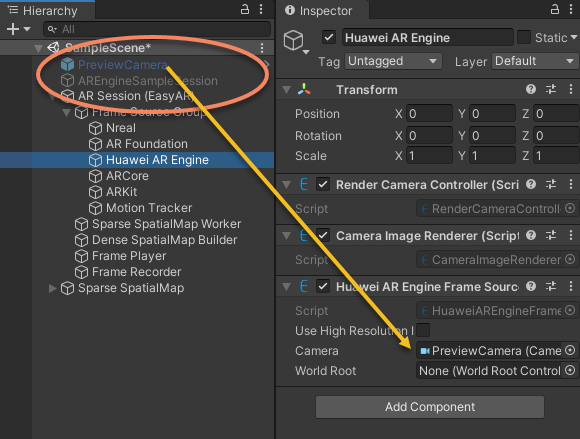The height and width of the screenshot is (439, 580).
Task: Disable Render Camera Controller script
Action: (323, 185)
